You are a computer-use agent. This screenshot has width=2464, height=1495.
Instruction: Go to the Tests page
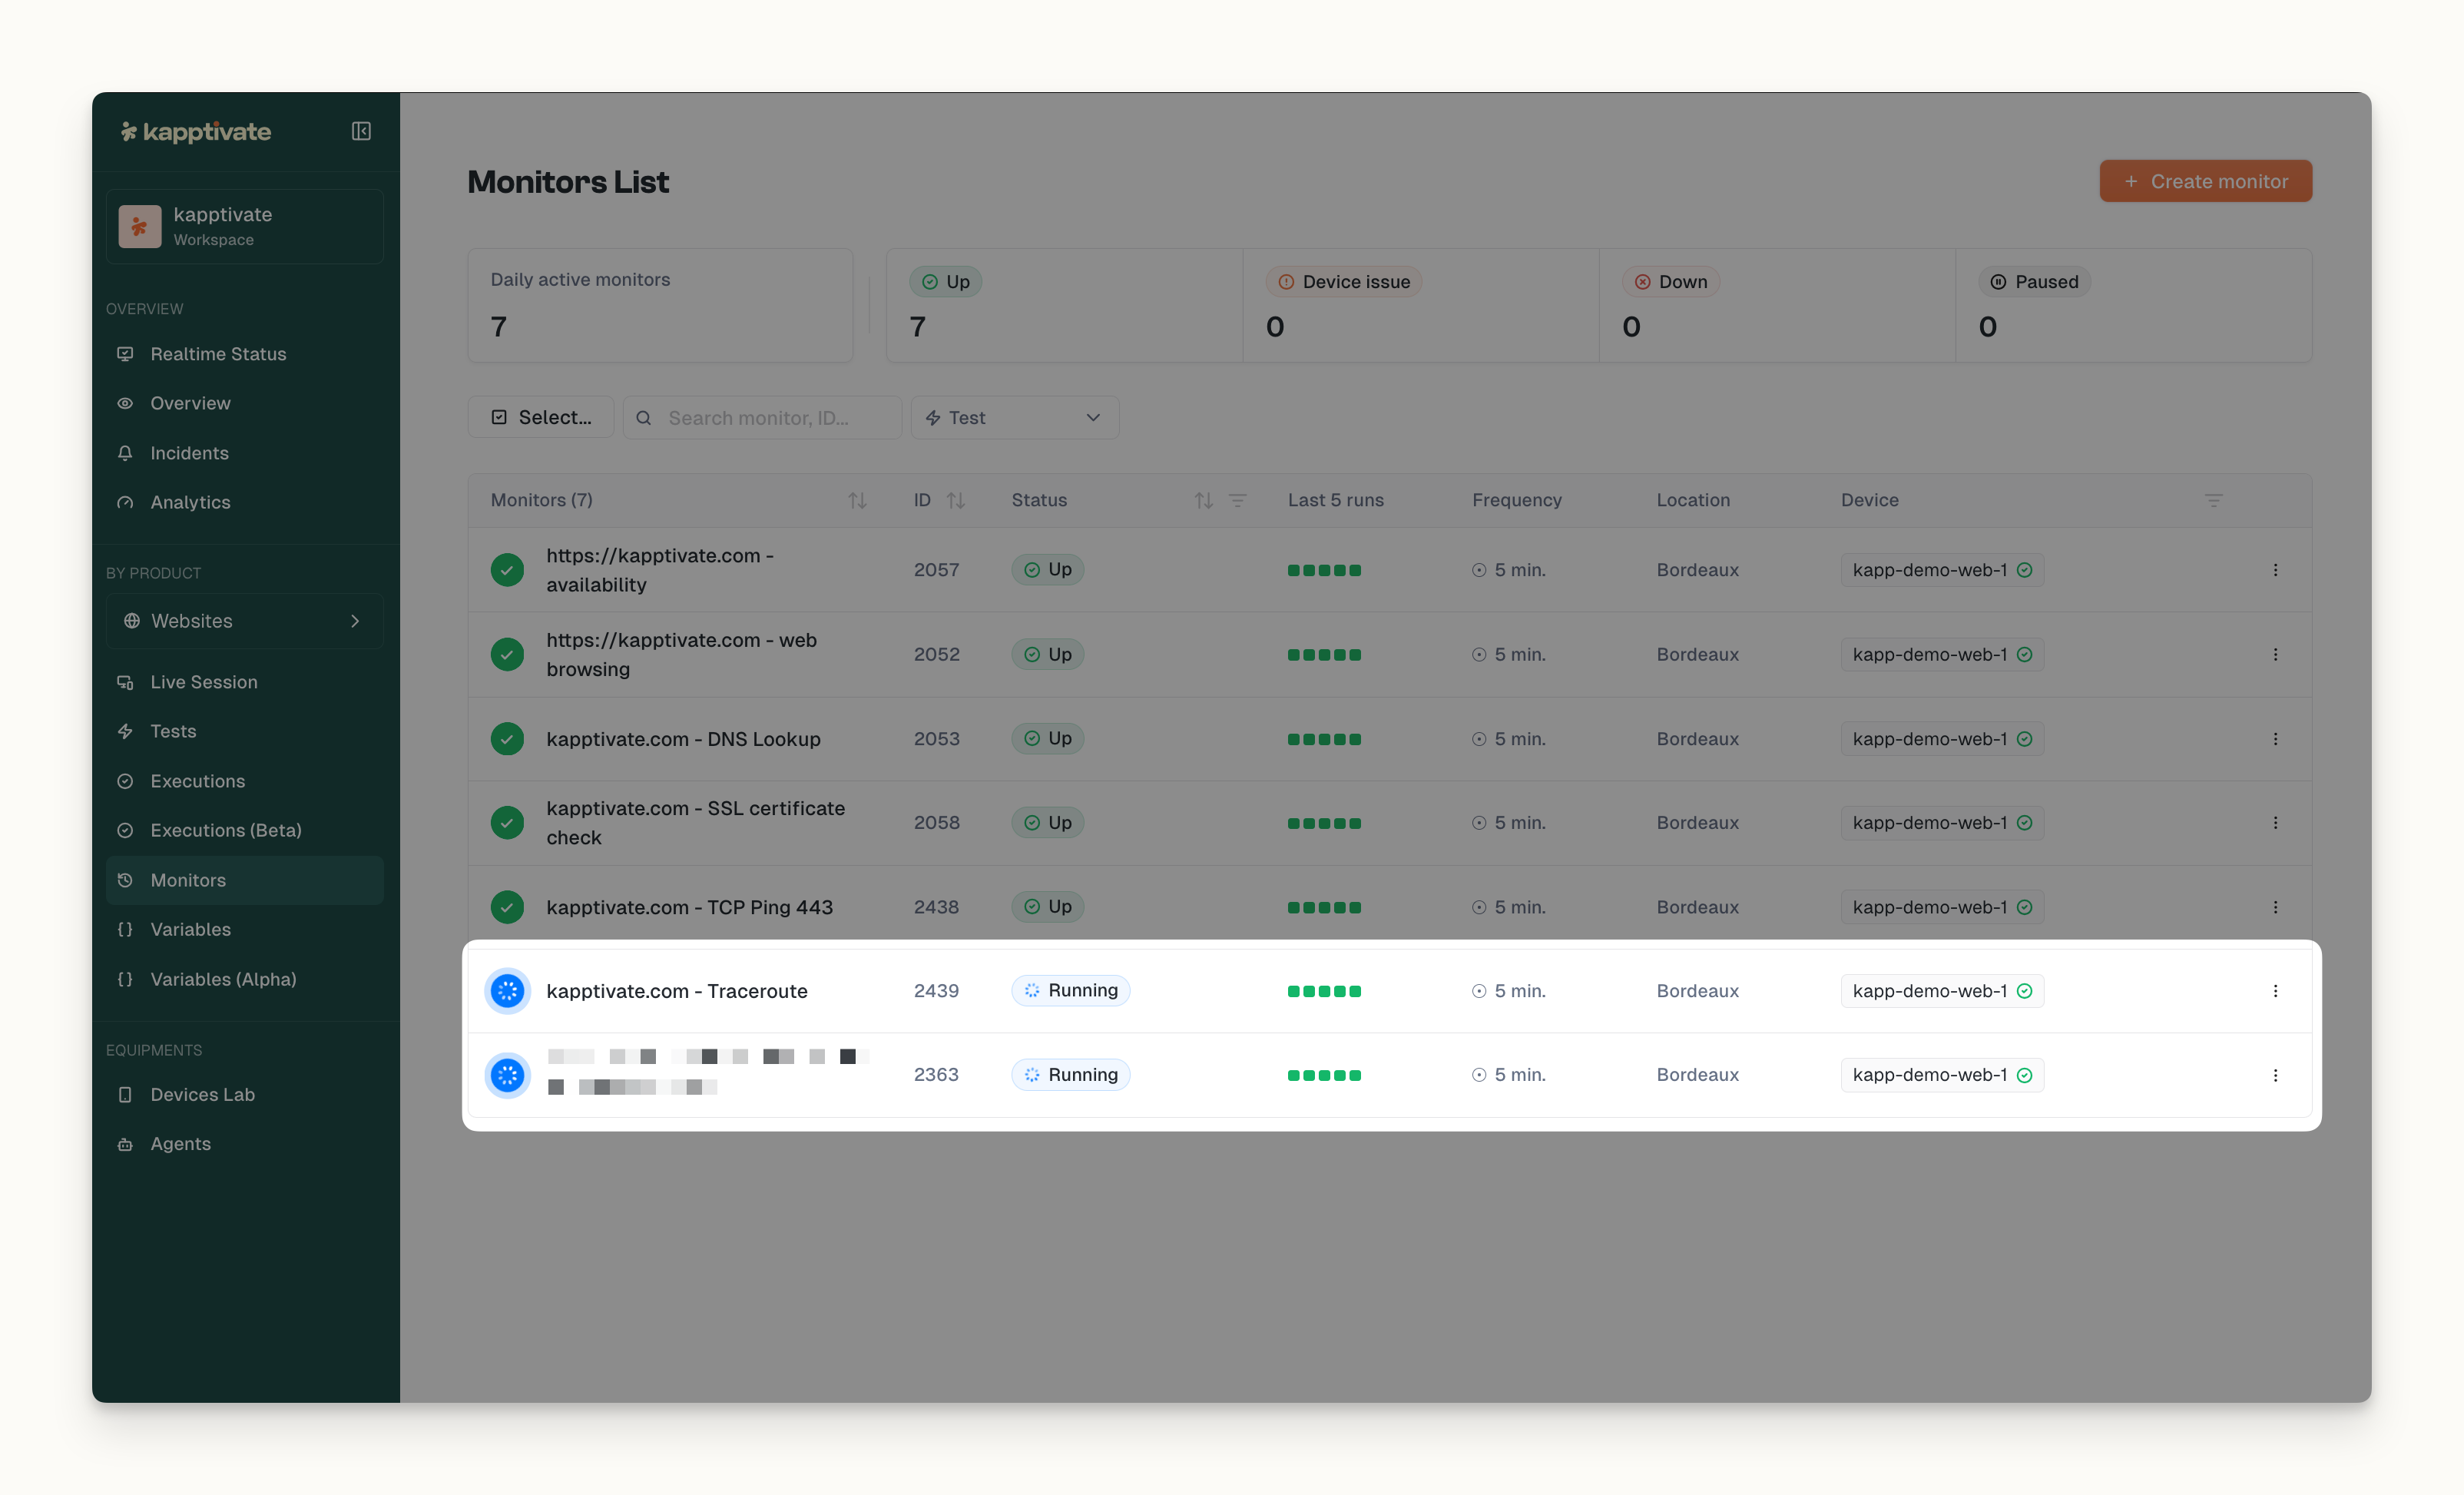click(x=244, y=731)
